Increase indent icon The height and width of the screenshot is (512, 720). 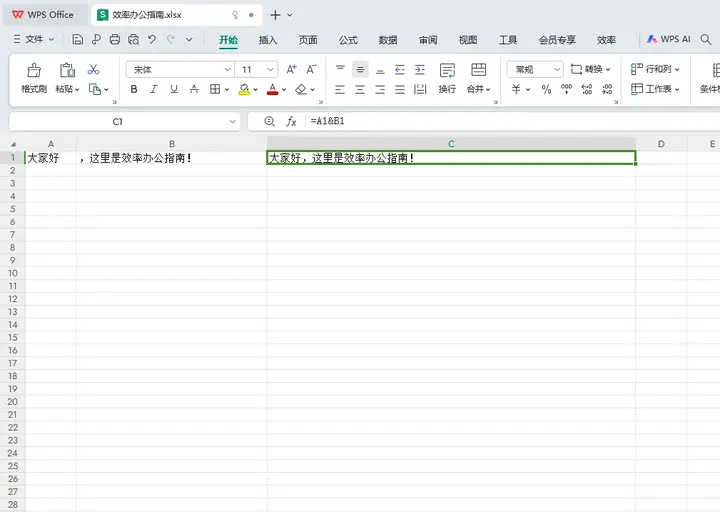420,69
